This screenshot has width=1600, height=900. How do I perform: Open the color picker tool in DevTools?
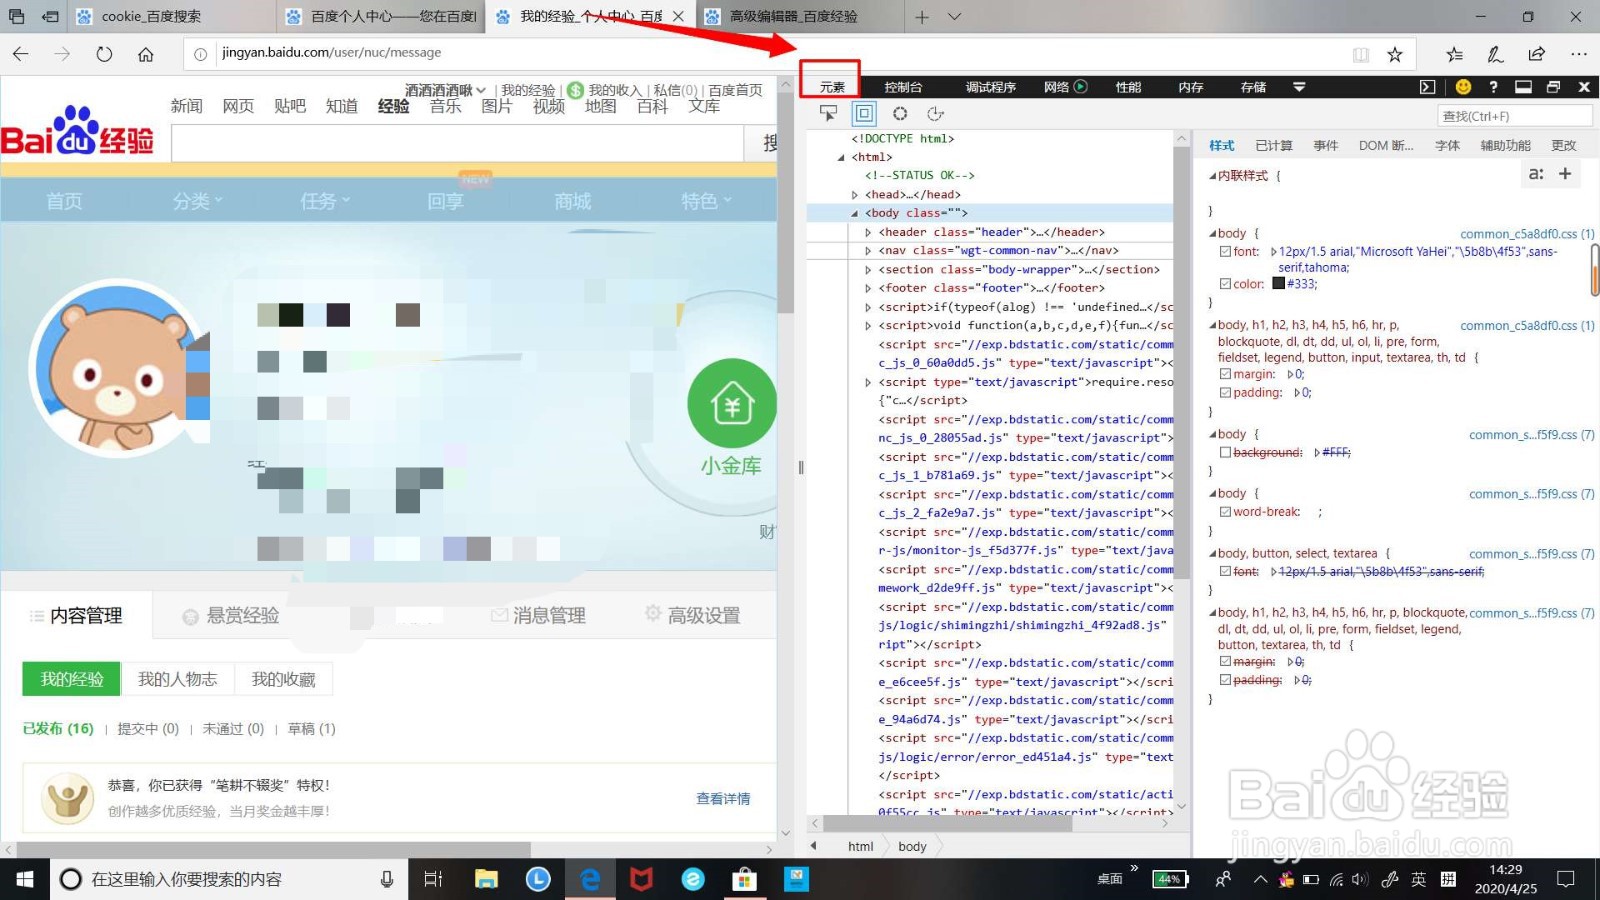point(900,113)
